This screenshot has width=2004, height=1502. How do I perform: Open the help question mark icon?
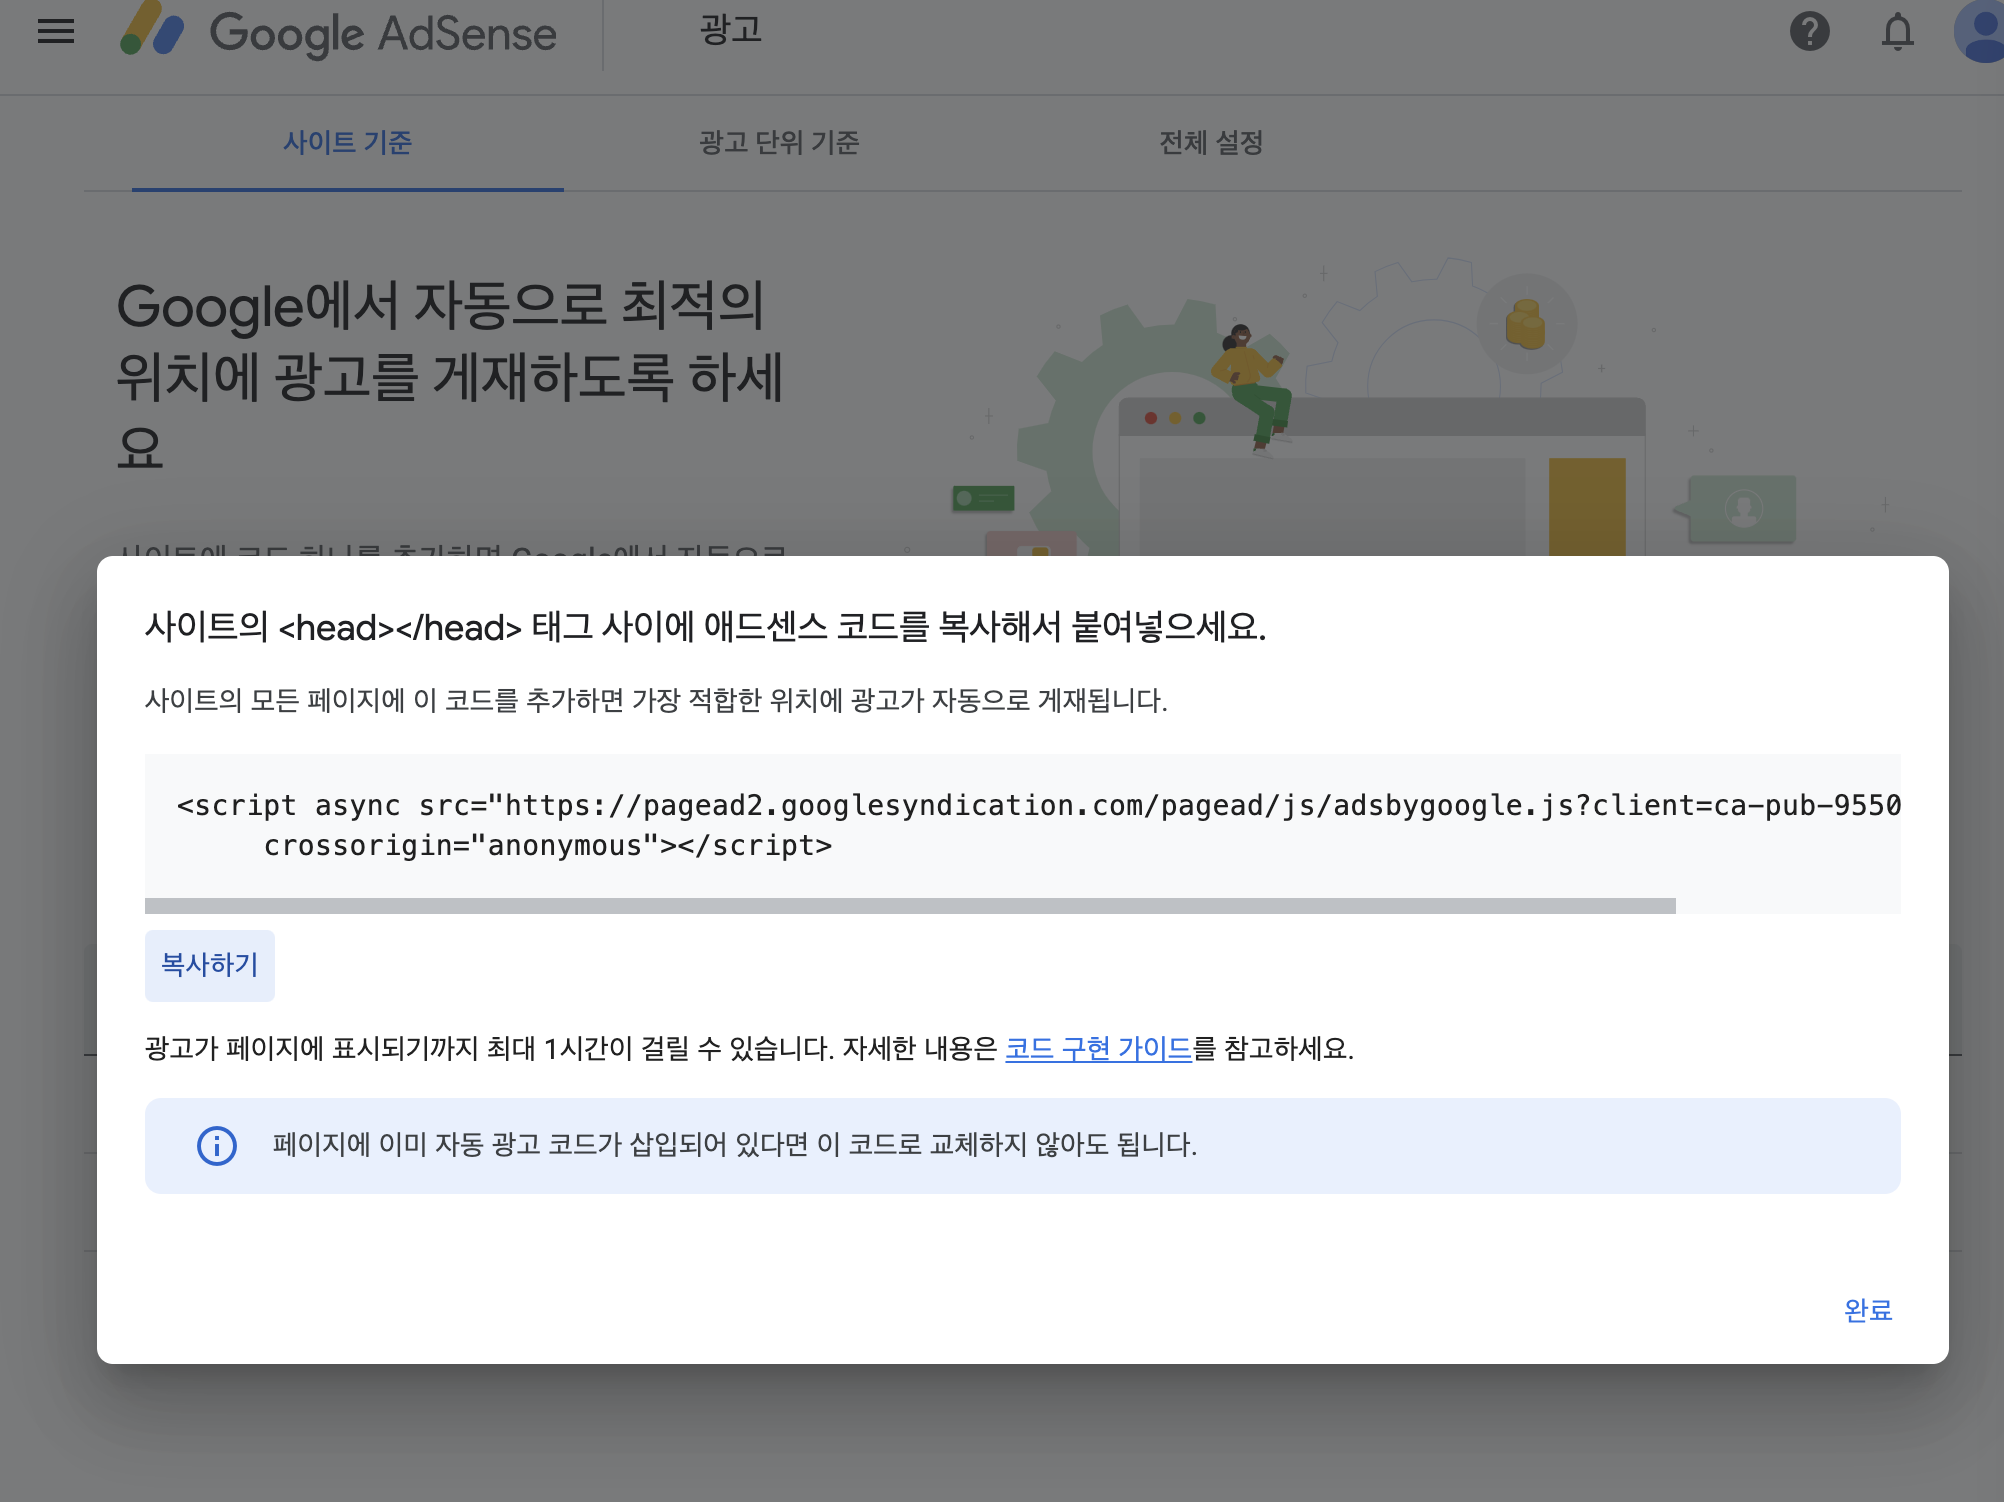[1809, 31]
